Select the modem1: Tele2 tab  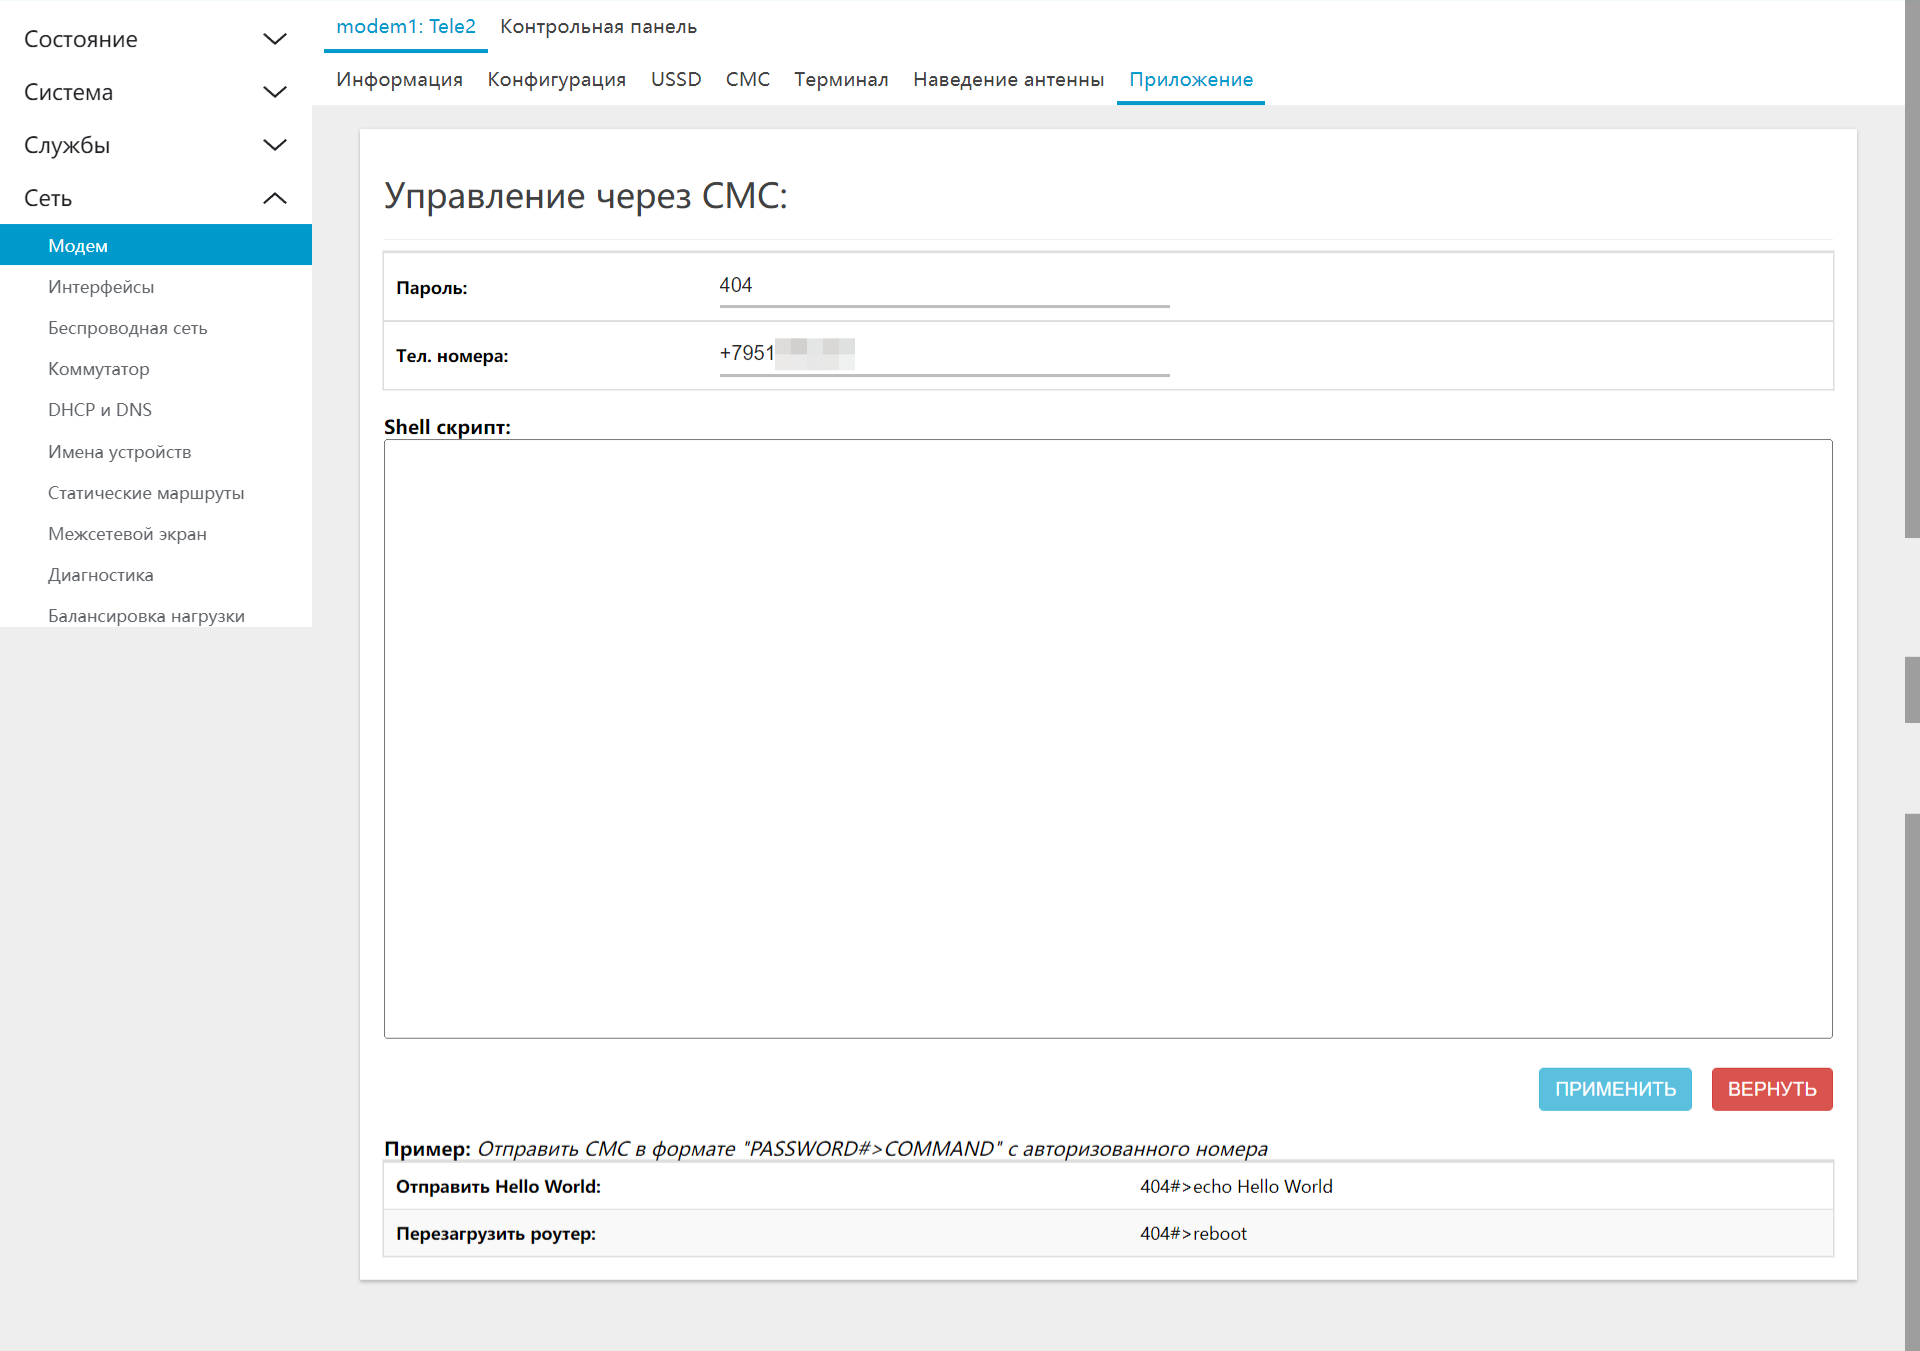406,27
